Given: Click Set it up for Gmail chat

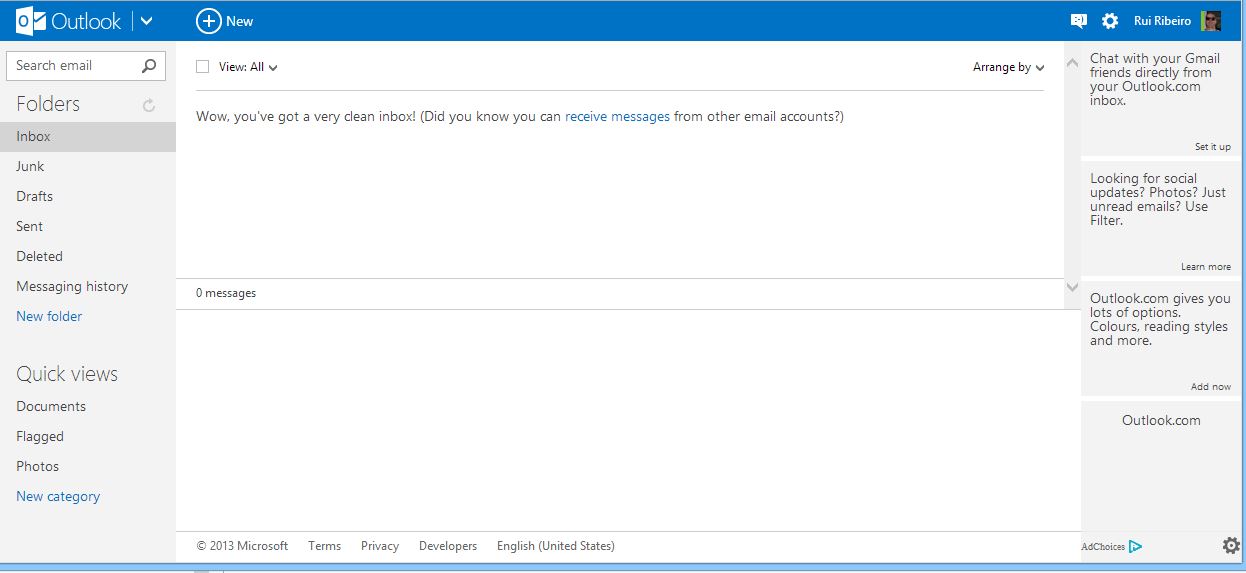Looking at the screenshot, I should [x=1212, y=147].
